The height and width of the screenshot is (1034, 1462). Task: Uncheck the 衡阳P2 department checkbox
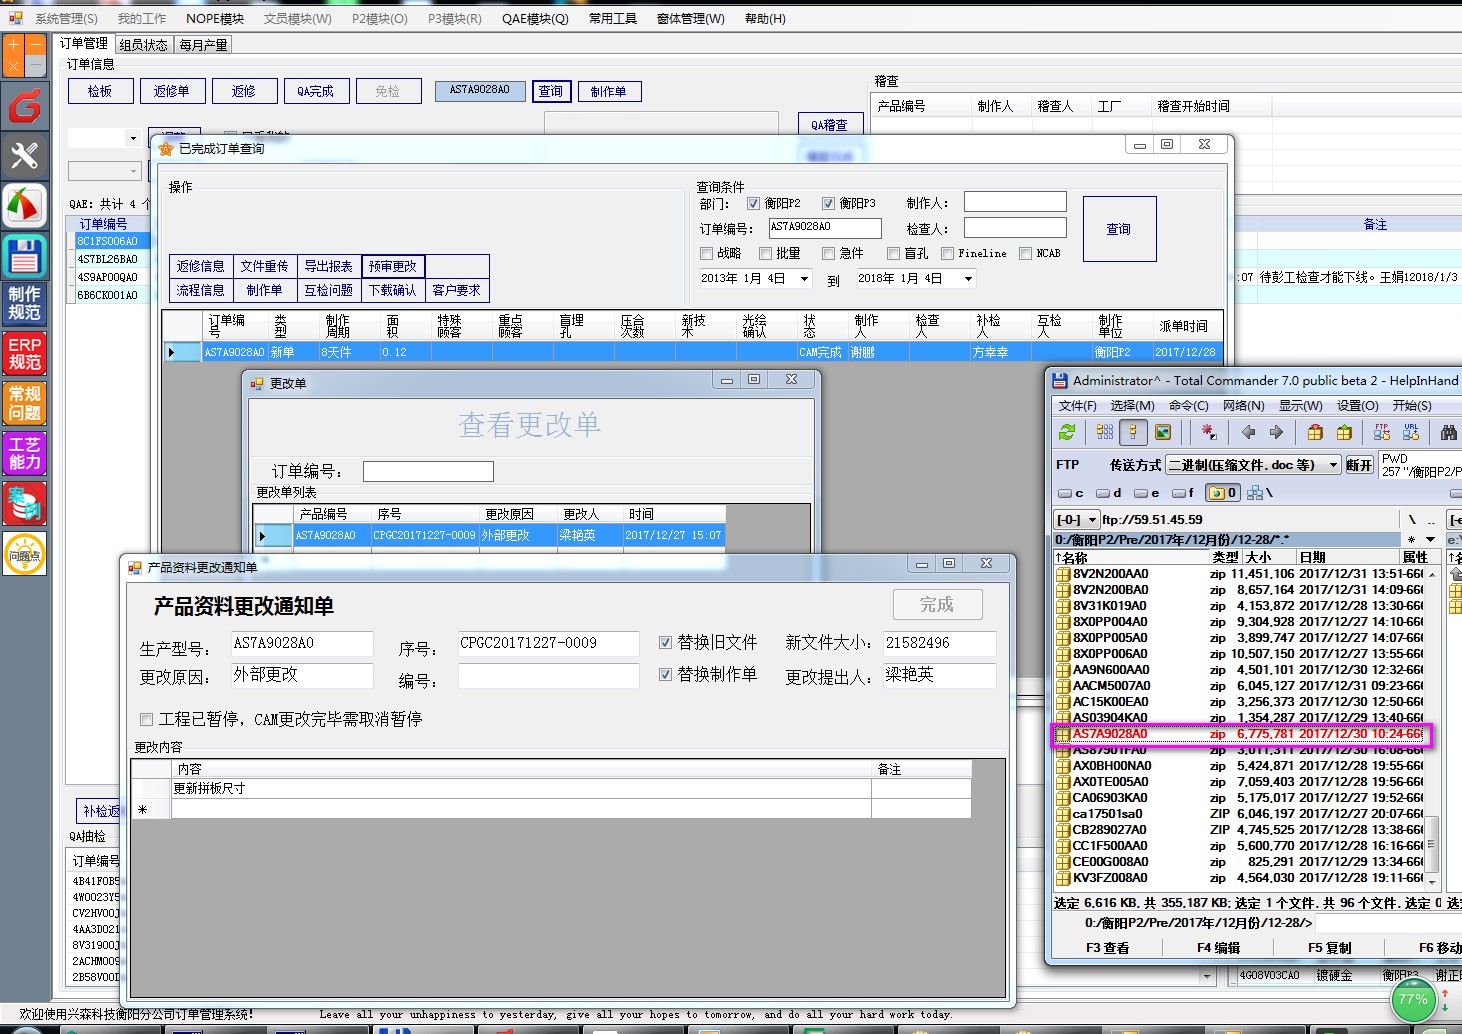[x=753, y=203]
